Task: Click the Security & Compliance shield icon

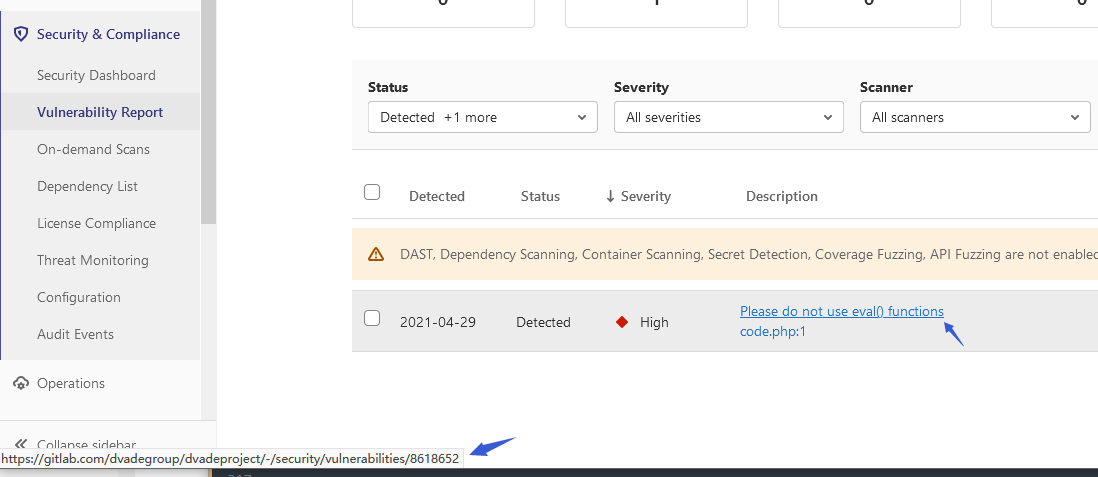Action: point(20,34)
